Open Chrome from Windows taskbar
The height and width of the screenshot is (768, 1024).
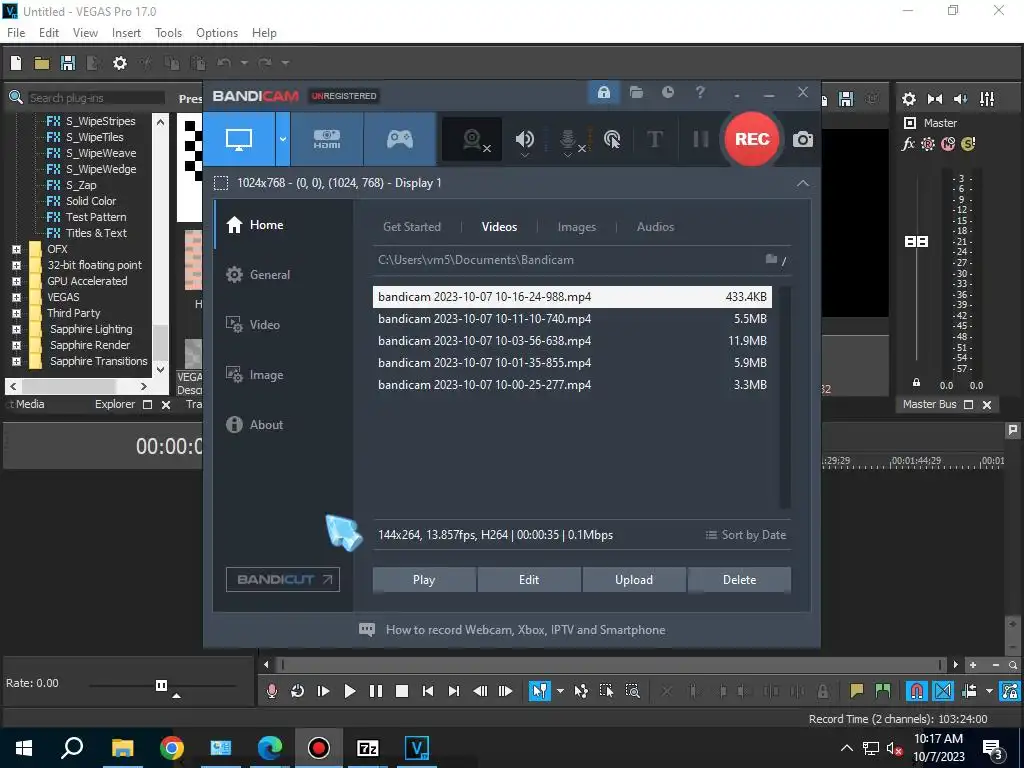172,747
